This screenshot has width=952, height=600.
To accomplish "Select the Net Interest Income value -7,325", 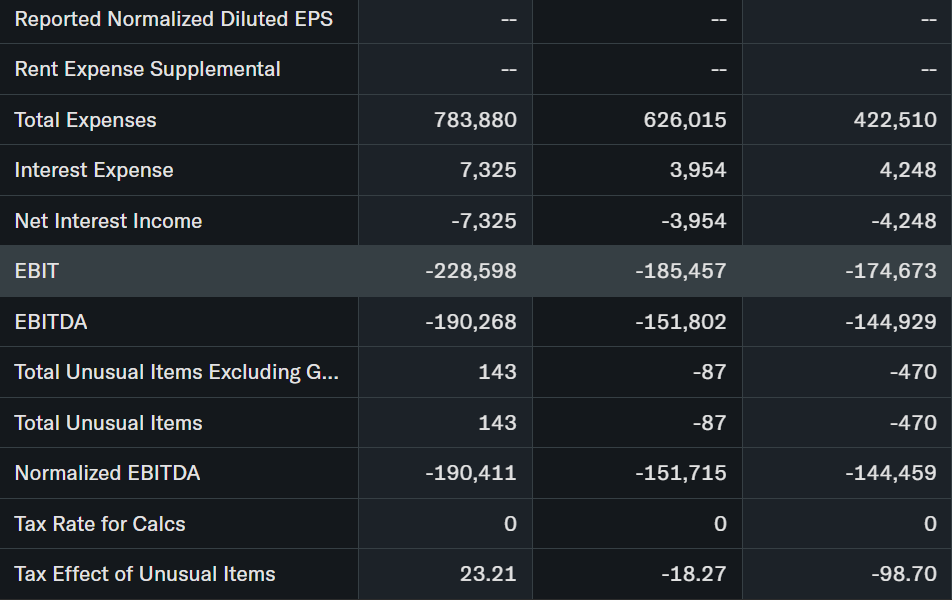I will pyautogui.click(x=483, y=221).
